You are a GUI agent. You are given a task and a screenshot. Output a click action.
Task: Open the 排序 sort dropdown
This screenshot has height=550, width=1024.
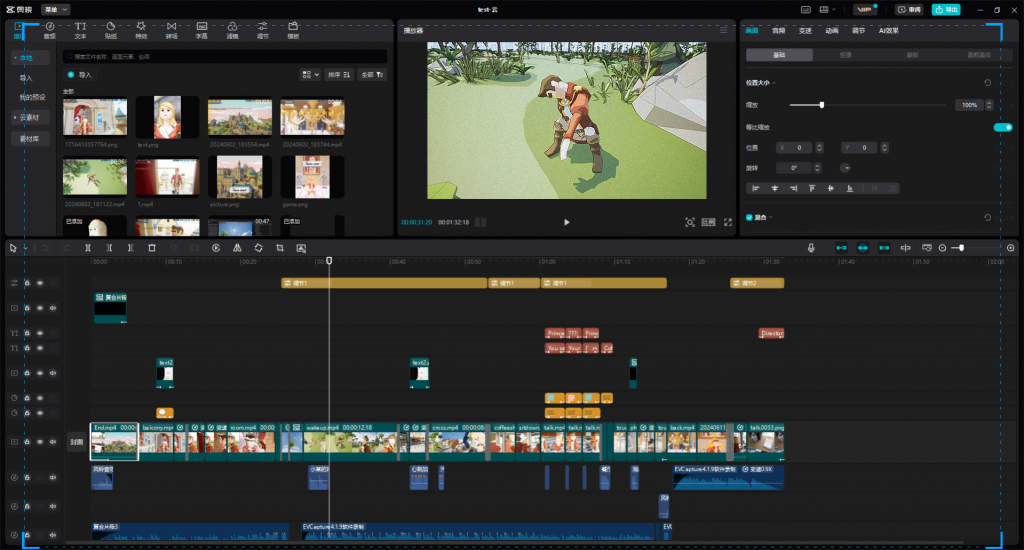(339, 74)
